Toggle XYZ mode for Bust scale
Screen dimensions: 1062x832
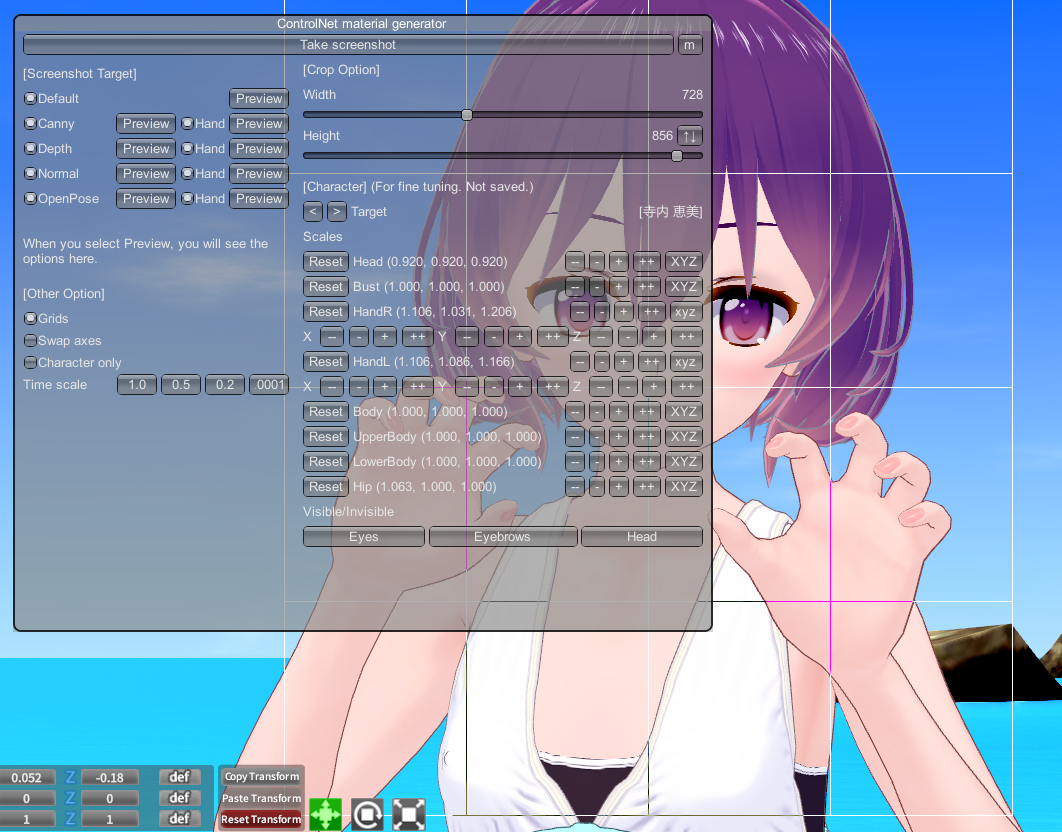point(683,287)
